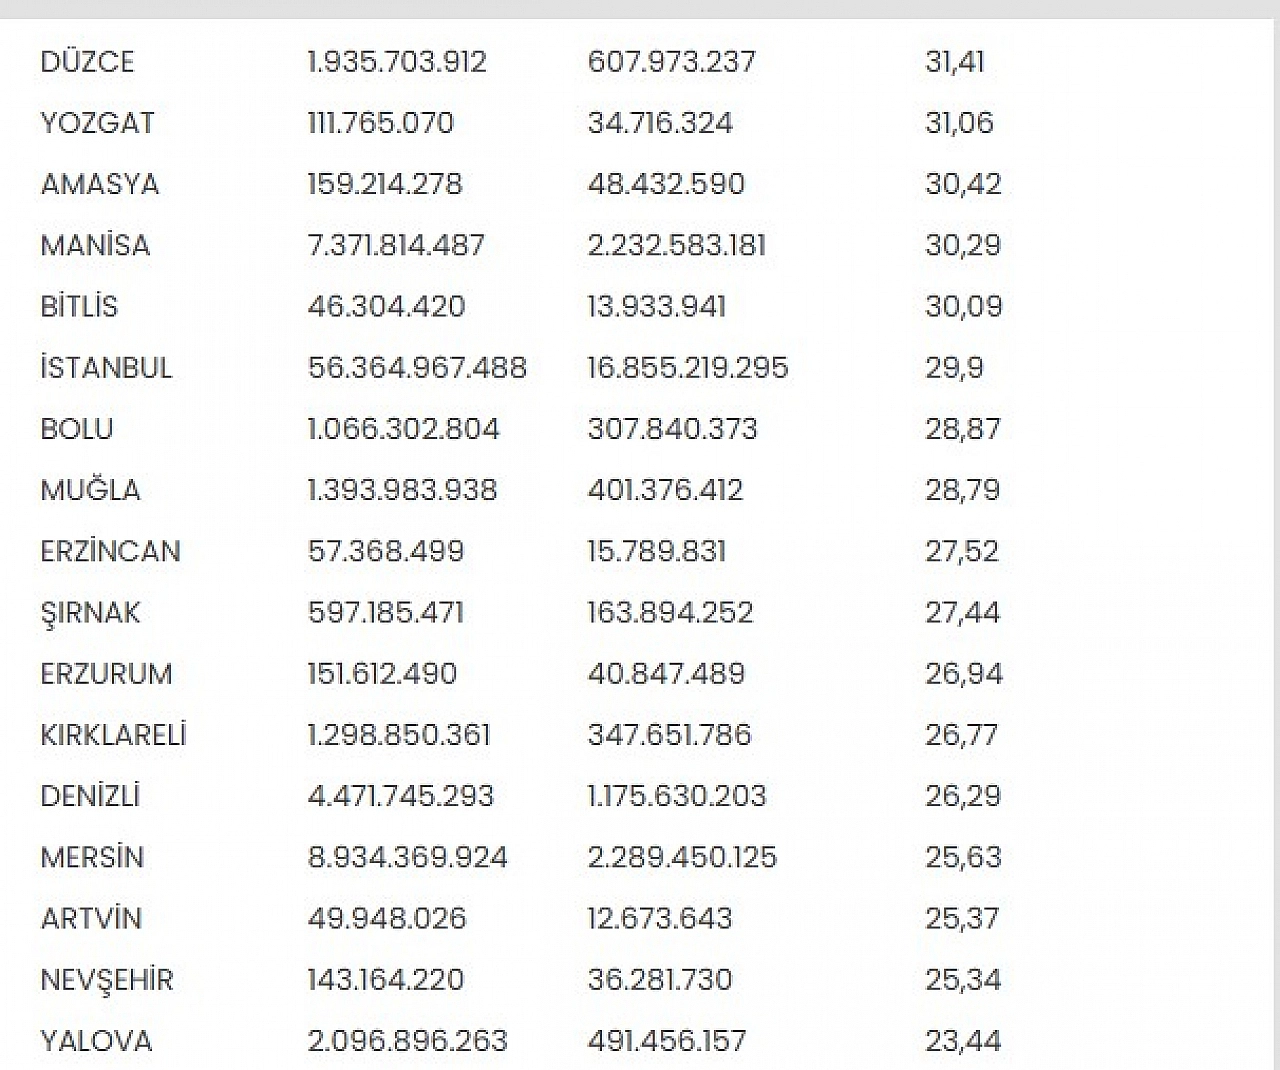Screen dimensions: 1280x1070
Task: Select the DÜZCE row label
Action: tap(87, 62)
